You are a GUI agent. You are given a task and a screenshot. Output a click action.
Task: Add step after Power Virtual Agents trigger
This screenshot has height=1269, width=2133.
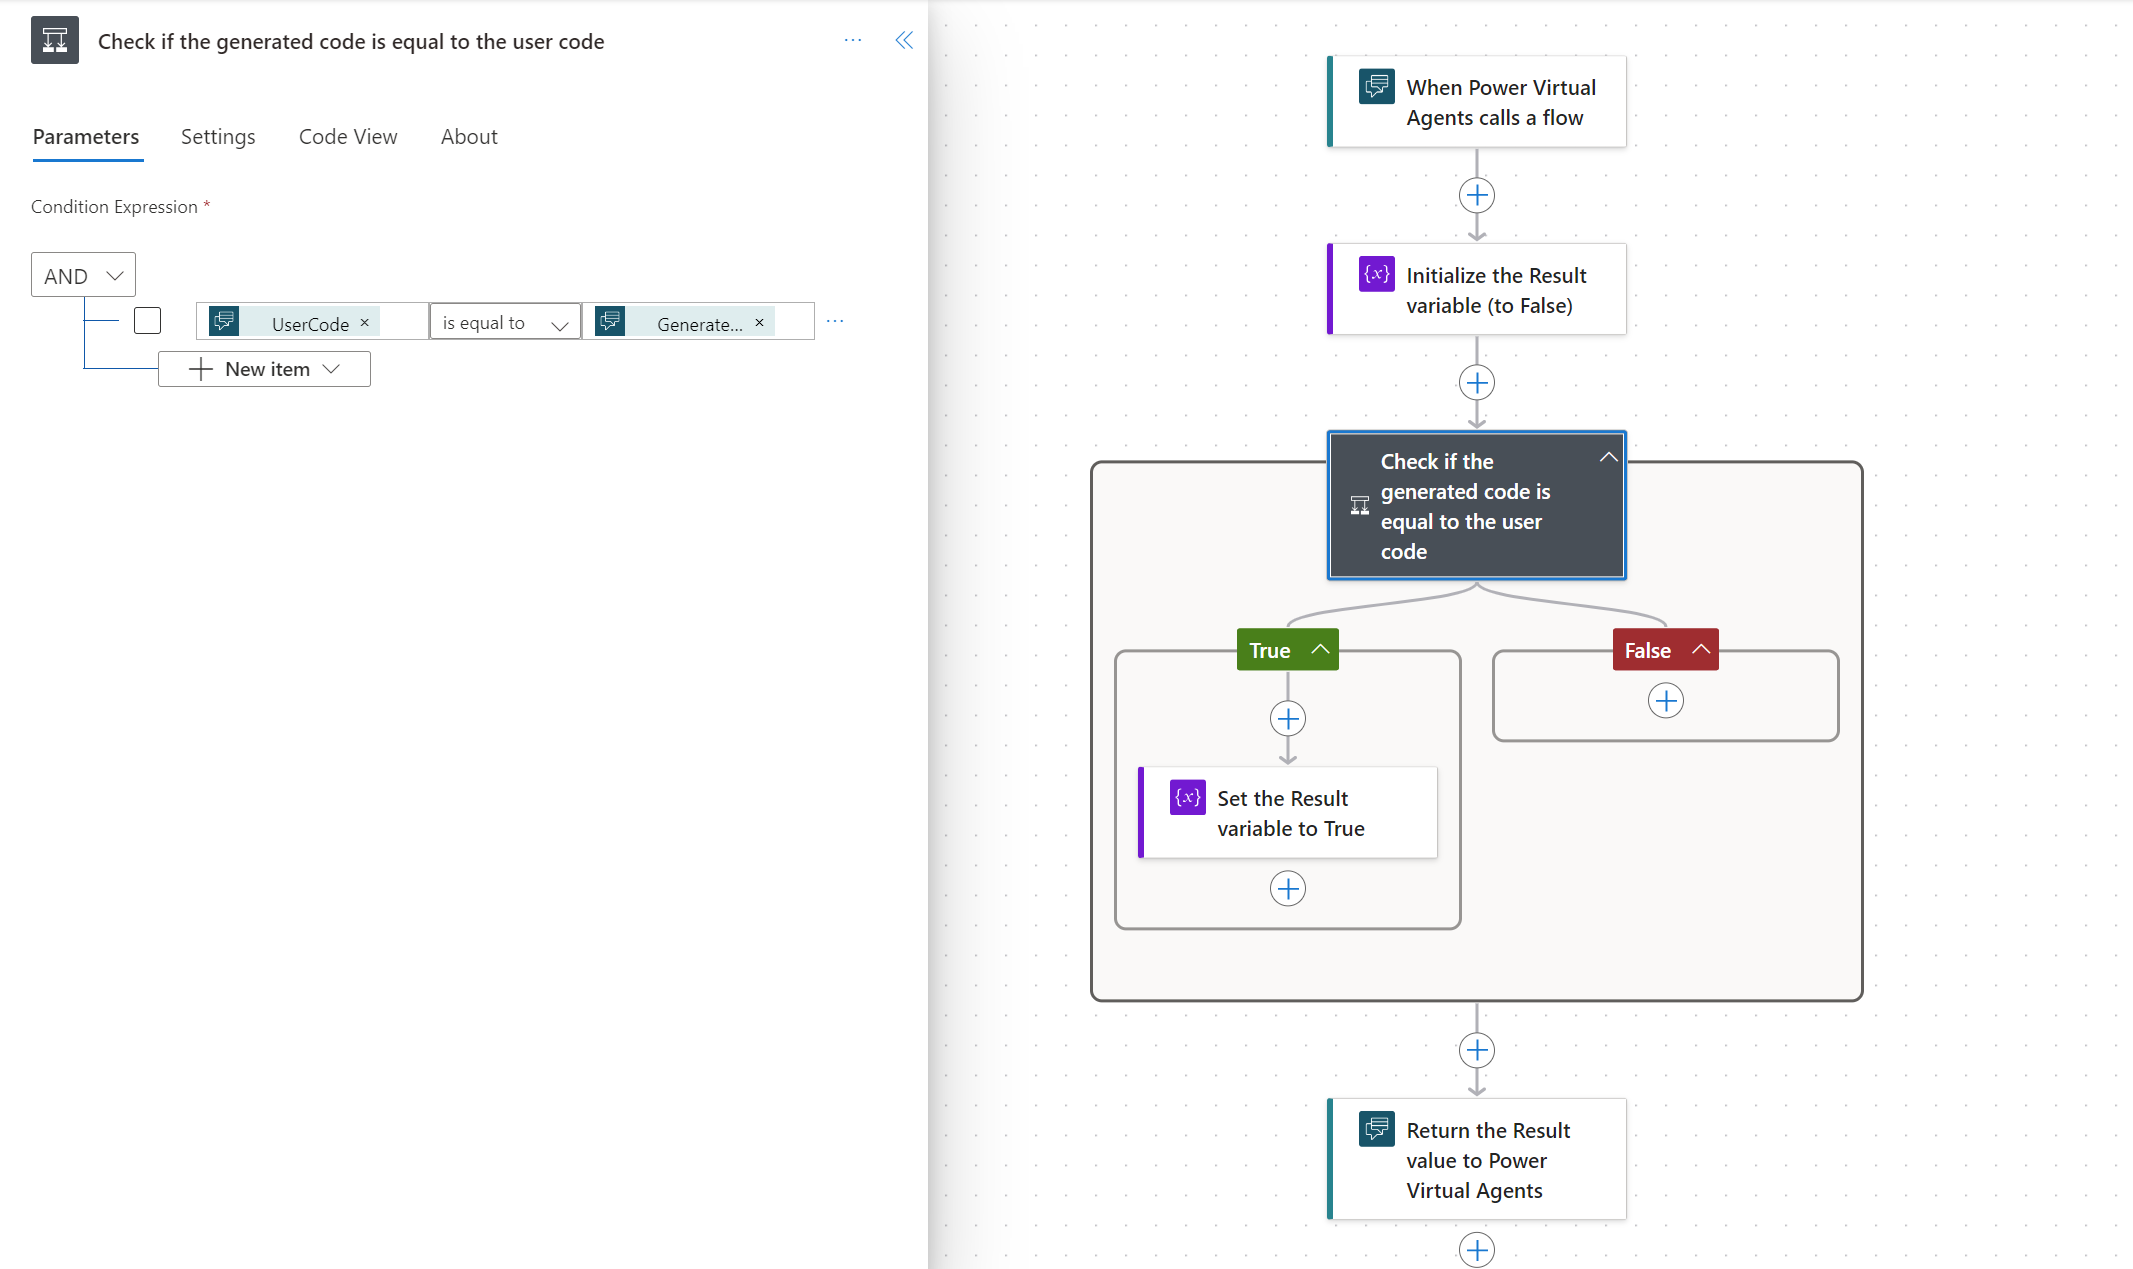pyautogui.click(x=1477, y=195)
